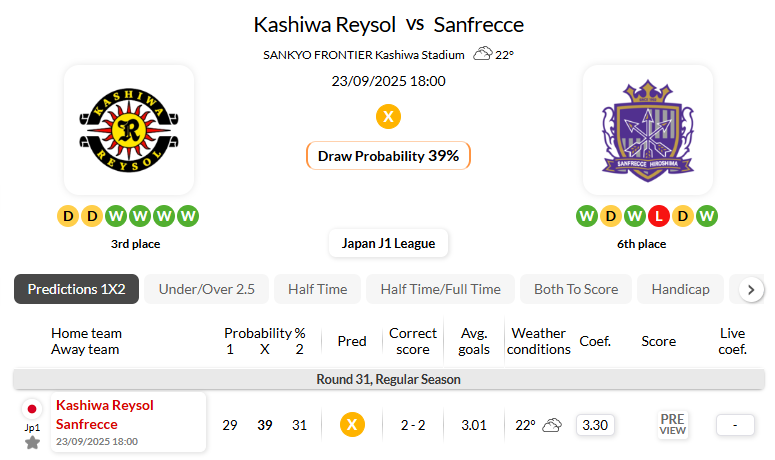Switch to the Under/Over 2.5 tab
This screenshot has height=460, width=775.
(x=207, y=289)
